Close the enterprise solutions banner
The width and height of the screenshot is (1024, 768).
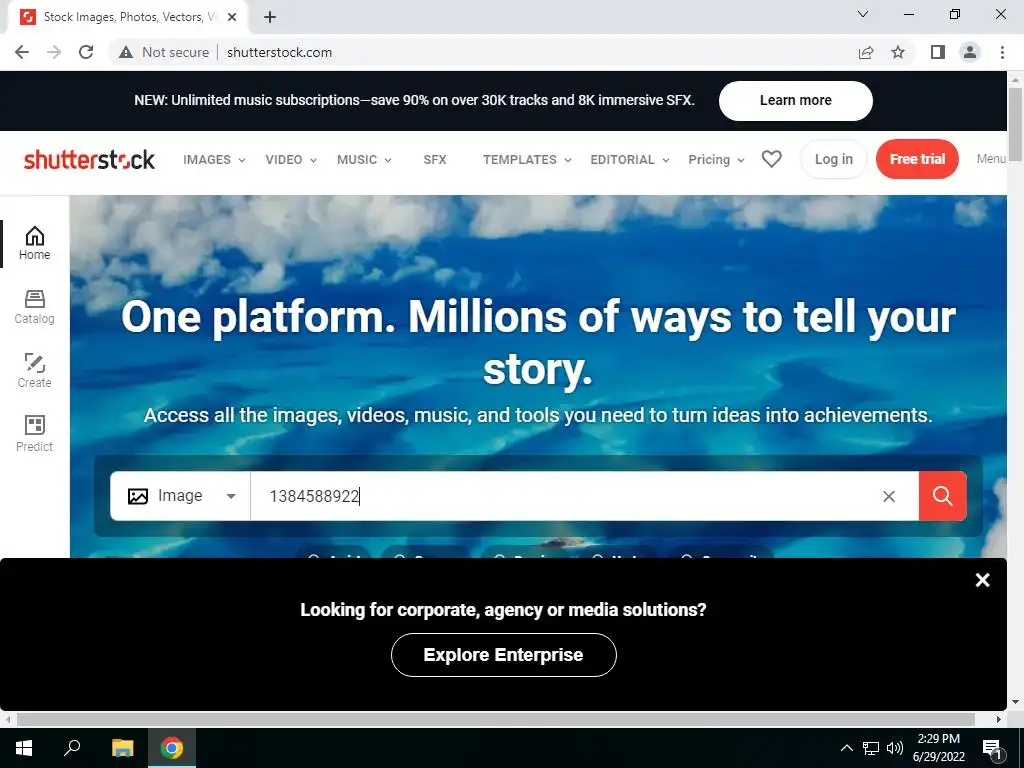pos(982,580)
